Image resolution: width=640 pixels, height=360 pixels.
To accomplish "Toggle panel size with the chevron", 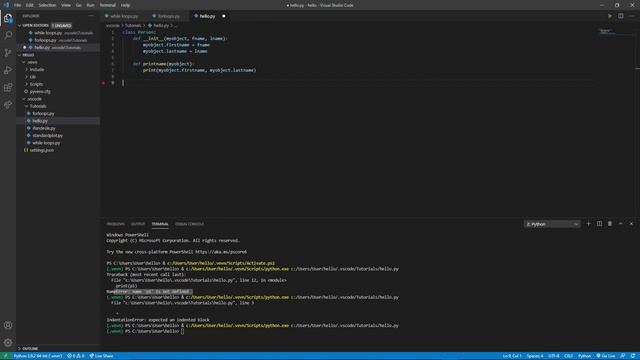I will tap(620, 224).
